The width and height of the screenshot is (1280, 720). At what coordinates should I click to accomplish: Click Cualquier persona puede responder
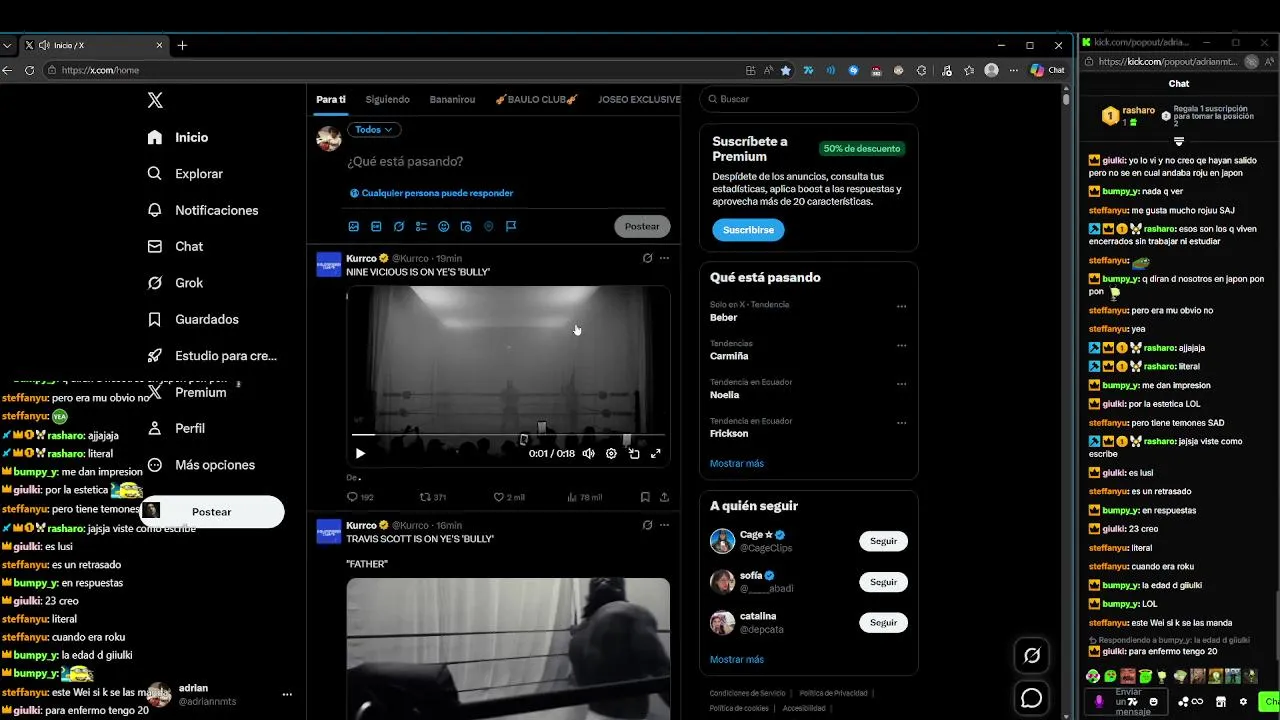[x=431, y=193]
